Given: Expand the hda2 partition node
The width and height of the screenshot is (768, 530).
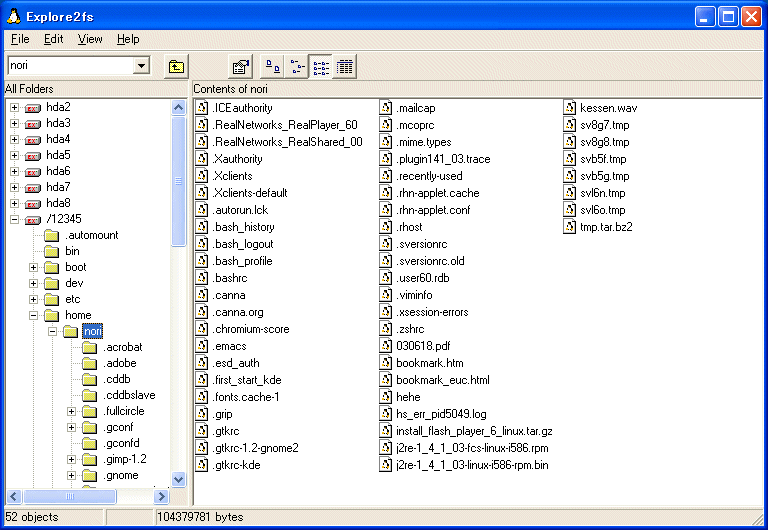Looking at the screenshot, I should 15,107.
